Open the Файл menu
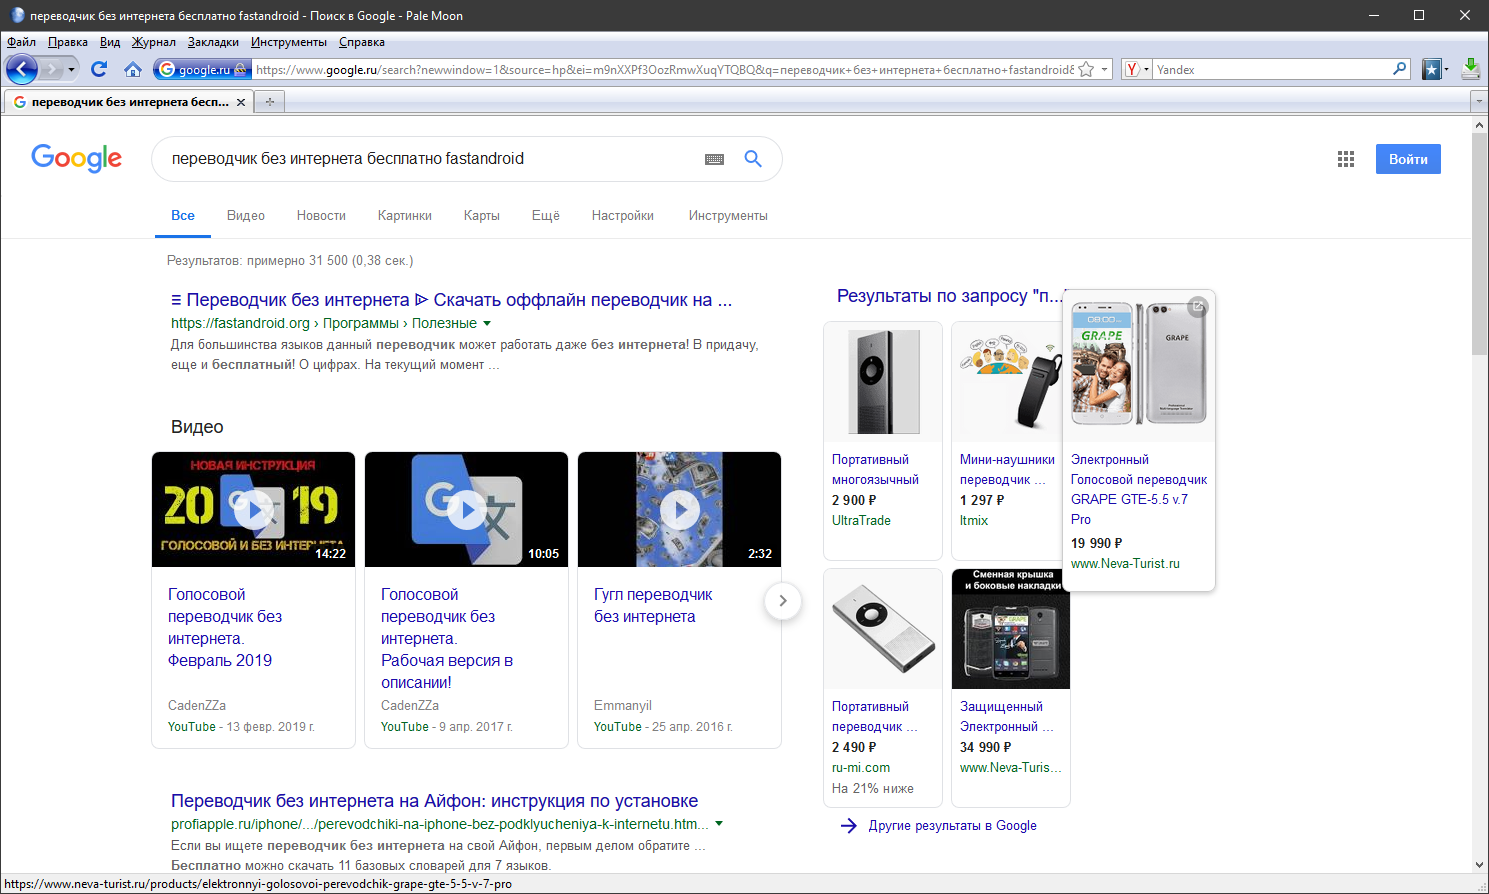Image resolution: width=1489 pixels, height=894 pixels. [x=21, y=42]
